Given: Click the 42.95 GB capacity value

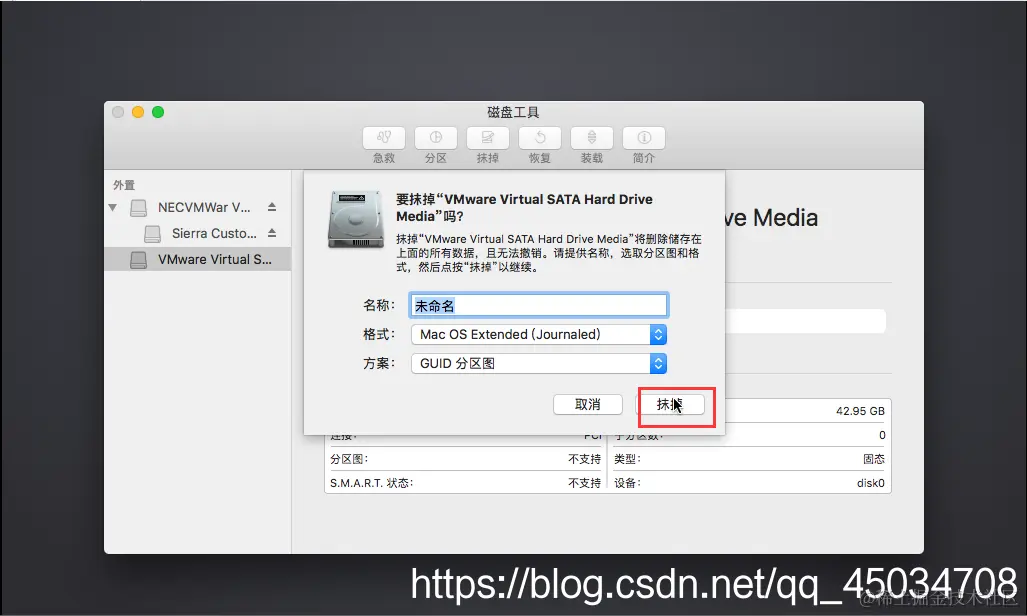Looking at the screenshot, I should coord(860,411).
